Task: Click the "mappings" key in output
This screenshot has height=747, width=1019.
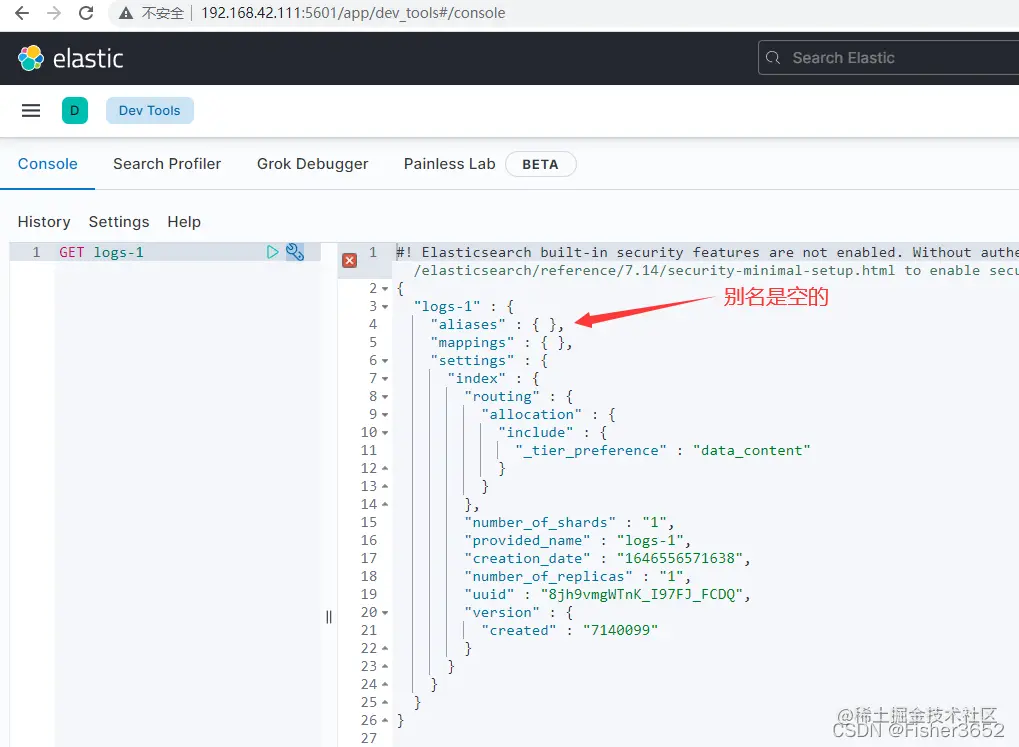Action: pyautogui.click(x=472, y=343)
